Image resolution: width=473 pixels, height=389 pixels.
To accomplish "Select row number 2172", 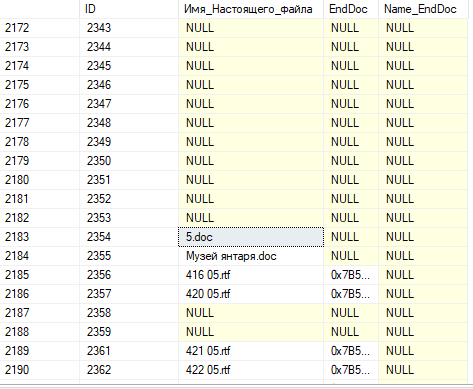I will point(40,28).
